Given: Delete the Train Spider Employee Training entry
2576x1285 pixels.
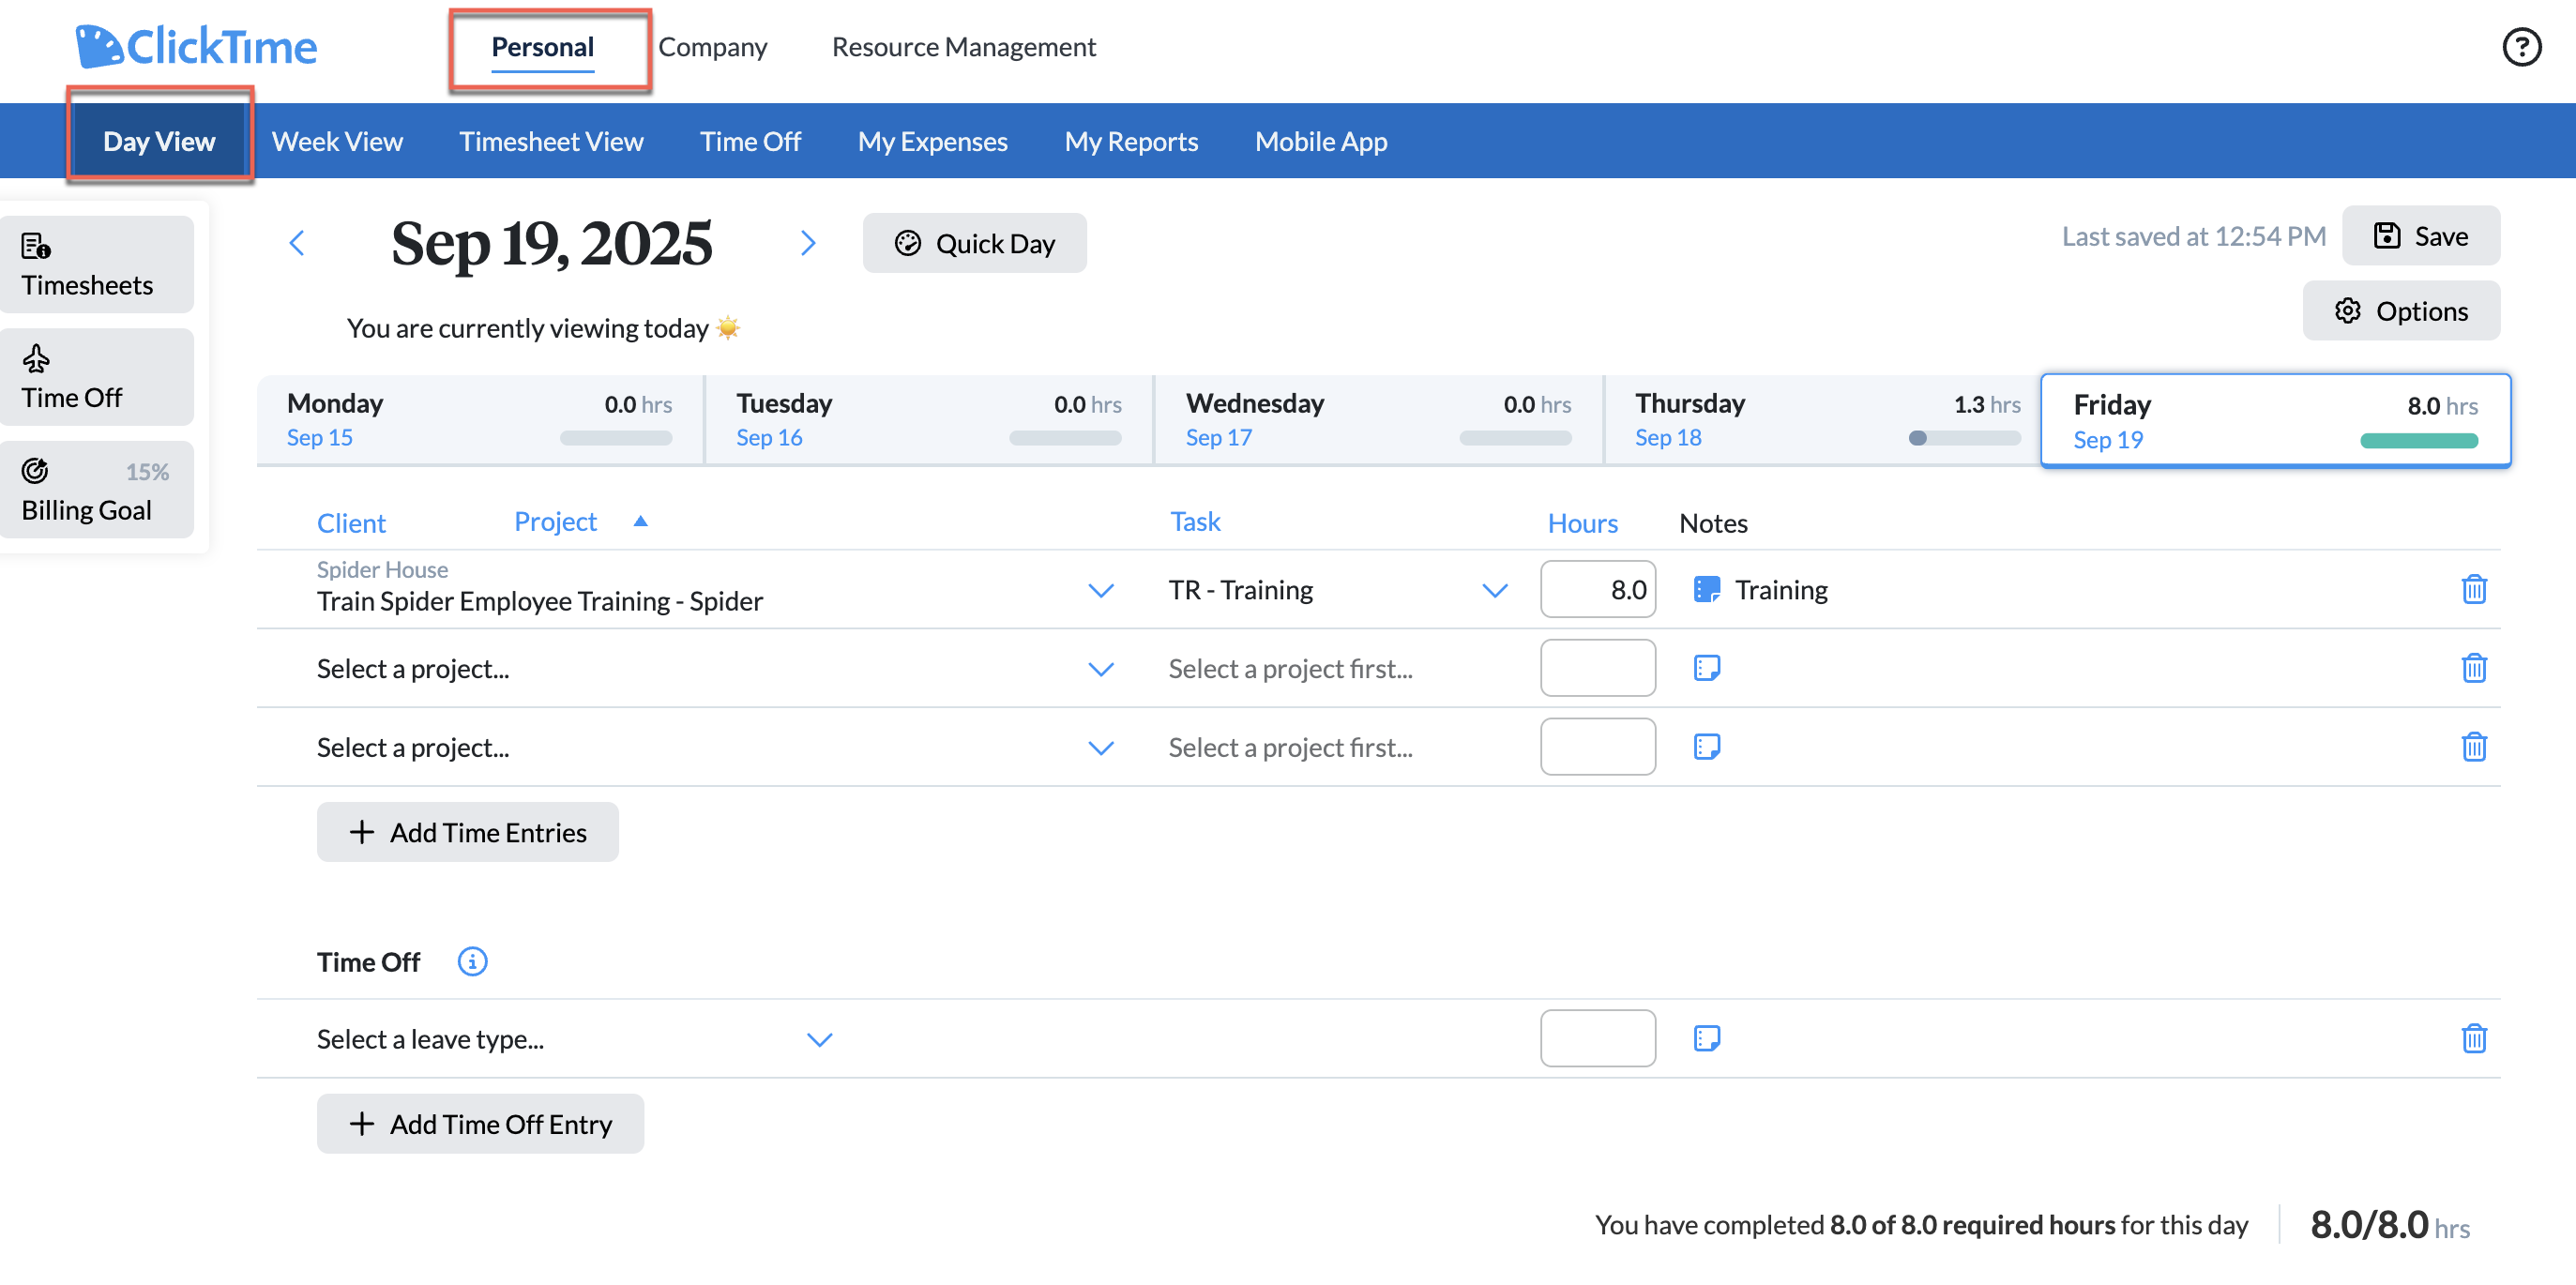Looking at the screenshot, I should (x=2473, y=589).
